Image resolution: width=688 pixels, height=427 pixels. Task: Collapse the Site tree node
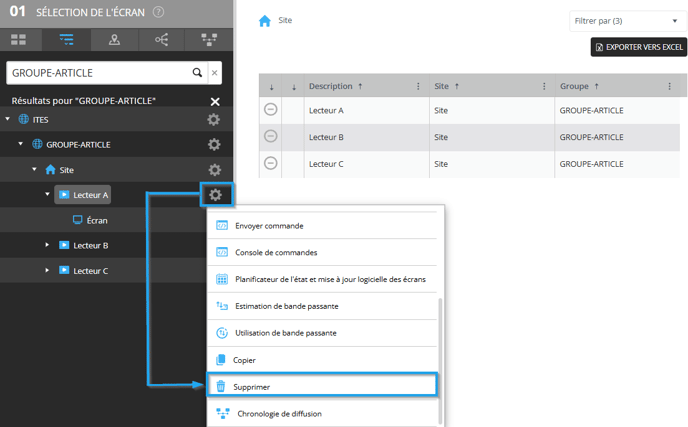(x=34, y=169)
